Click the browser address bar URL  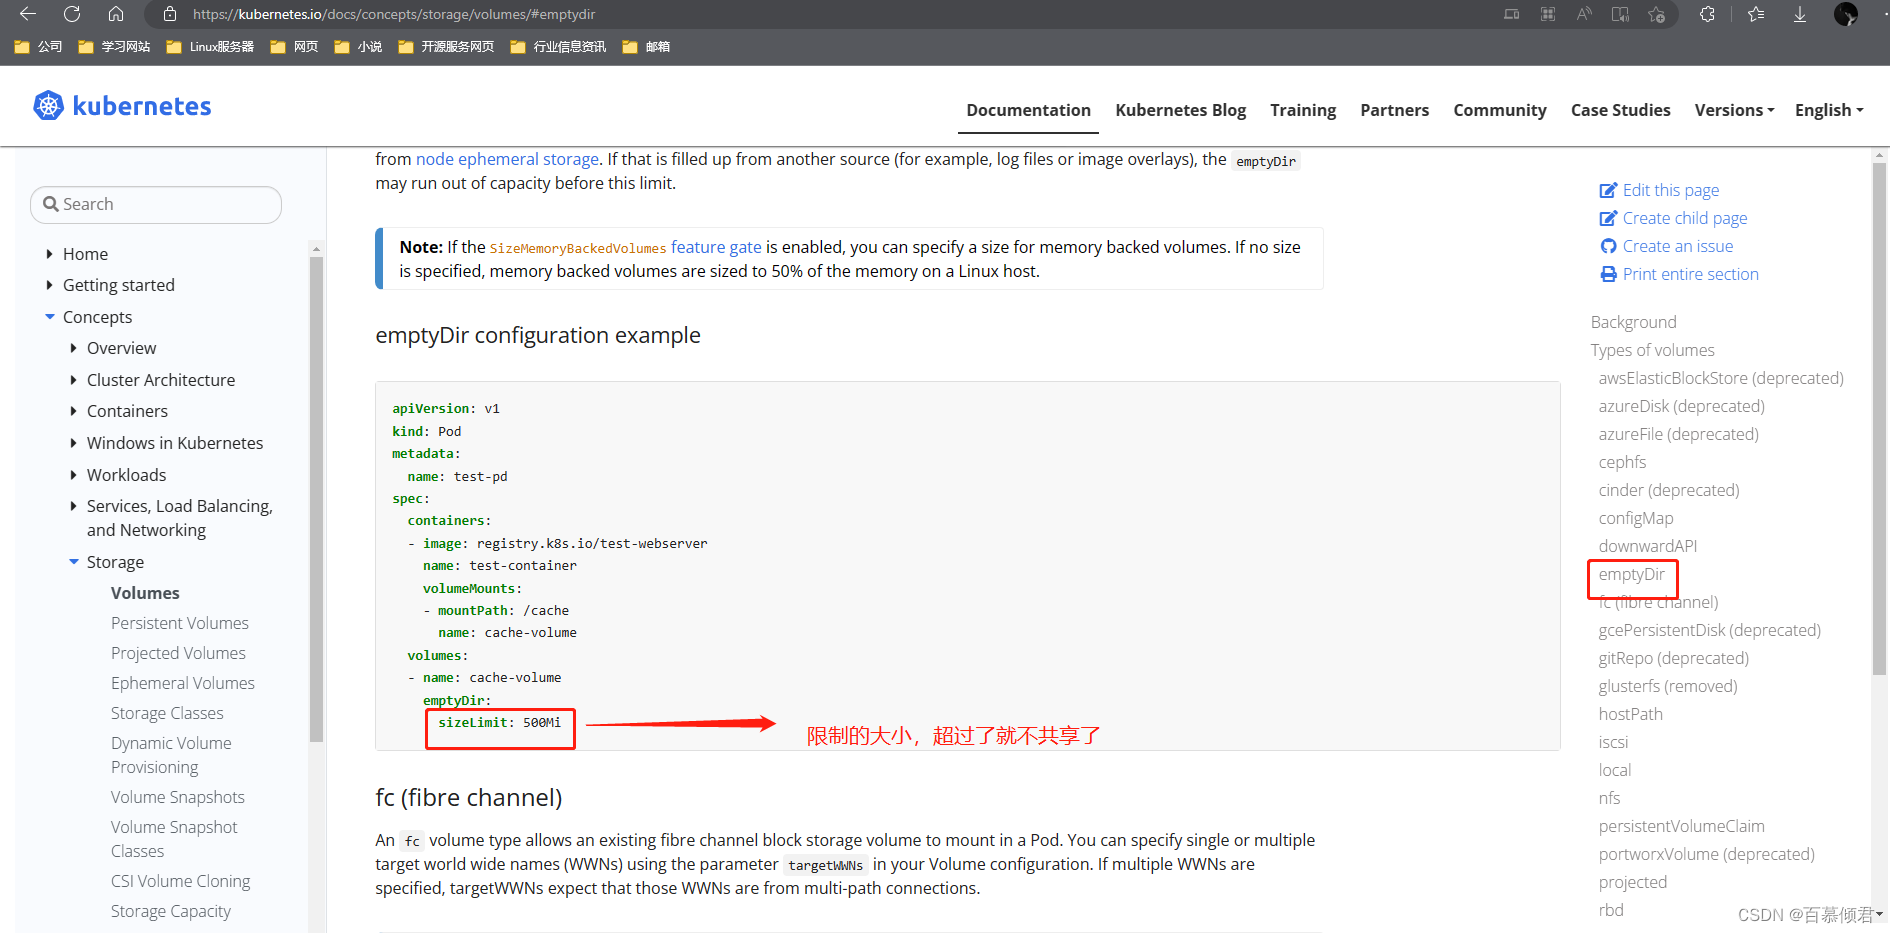[x=394, y=14]
